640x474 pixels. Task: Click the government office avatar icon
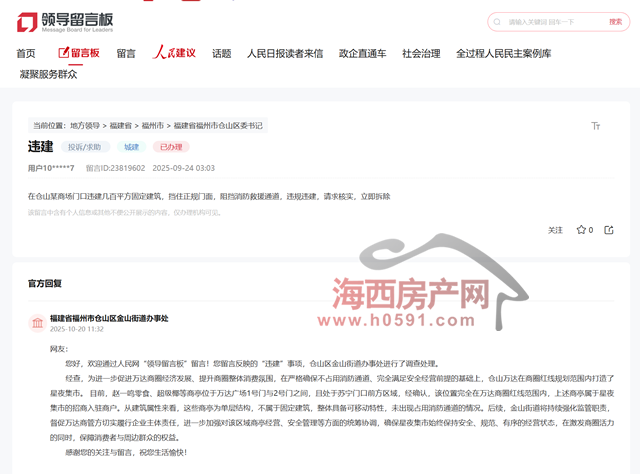coord(36,322)
